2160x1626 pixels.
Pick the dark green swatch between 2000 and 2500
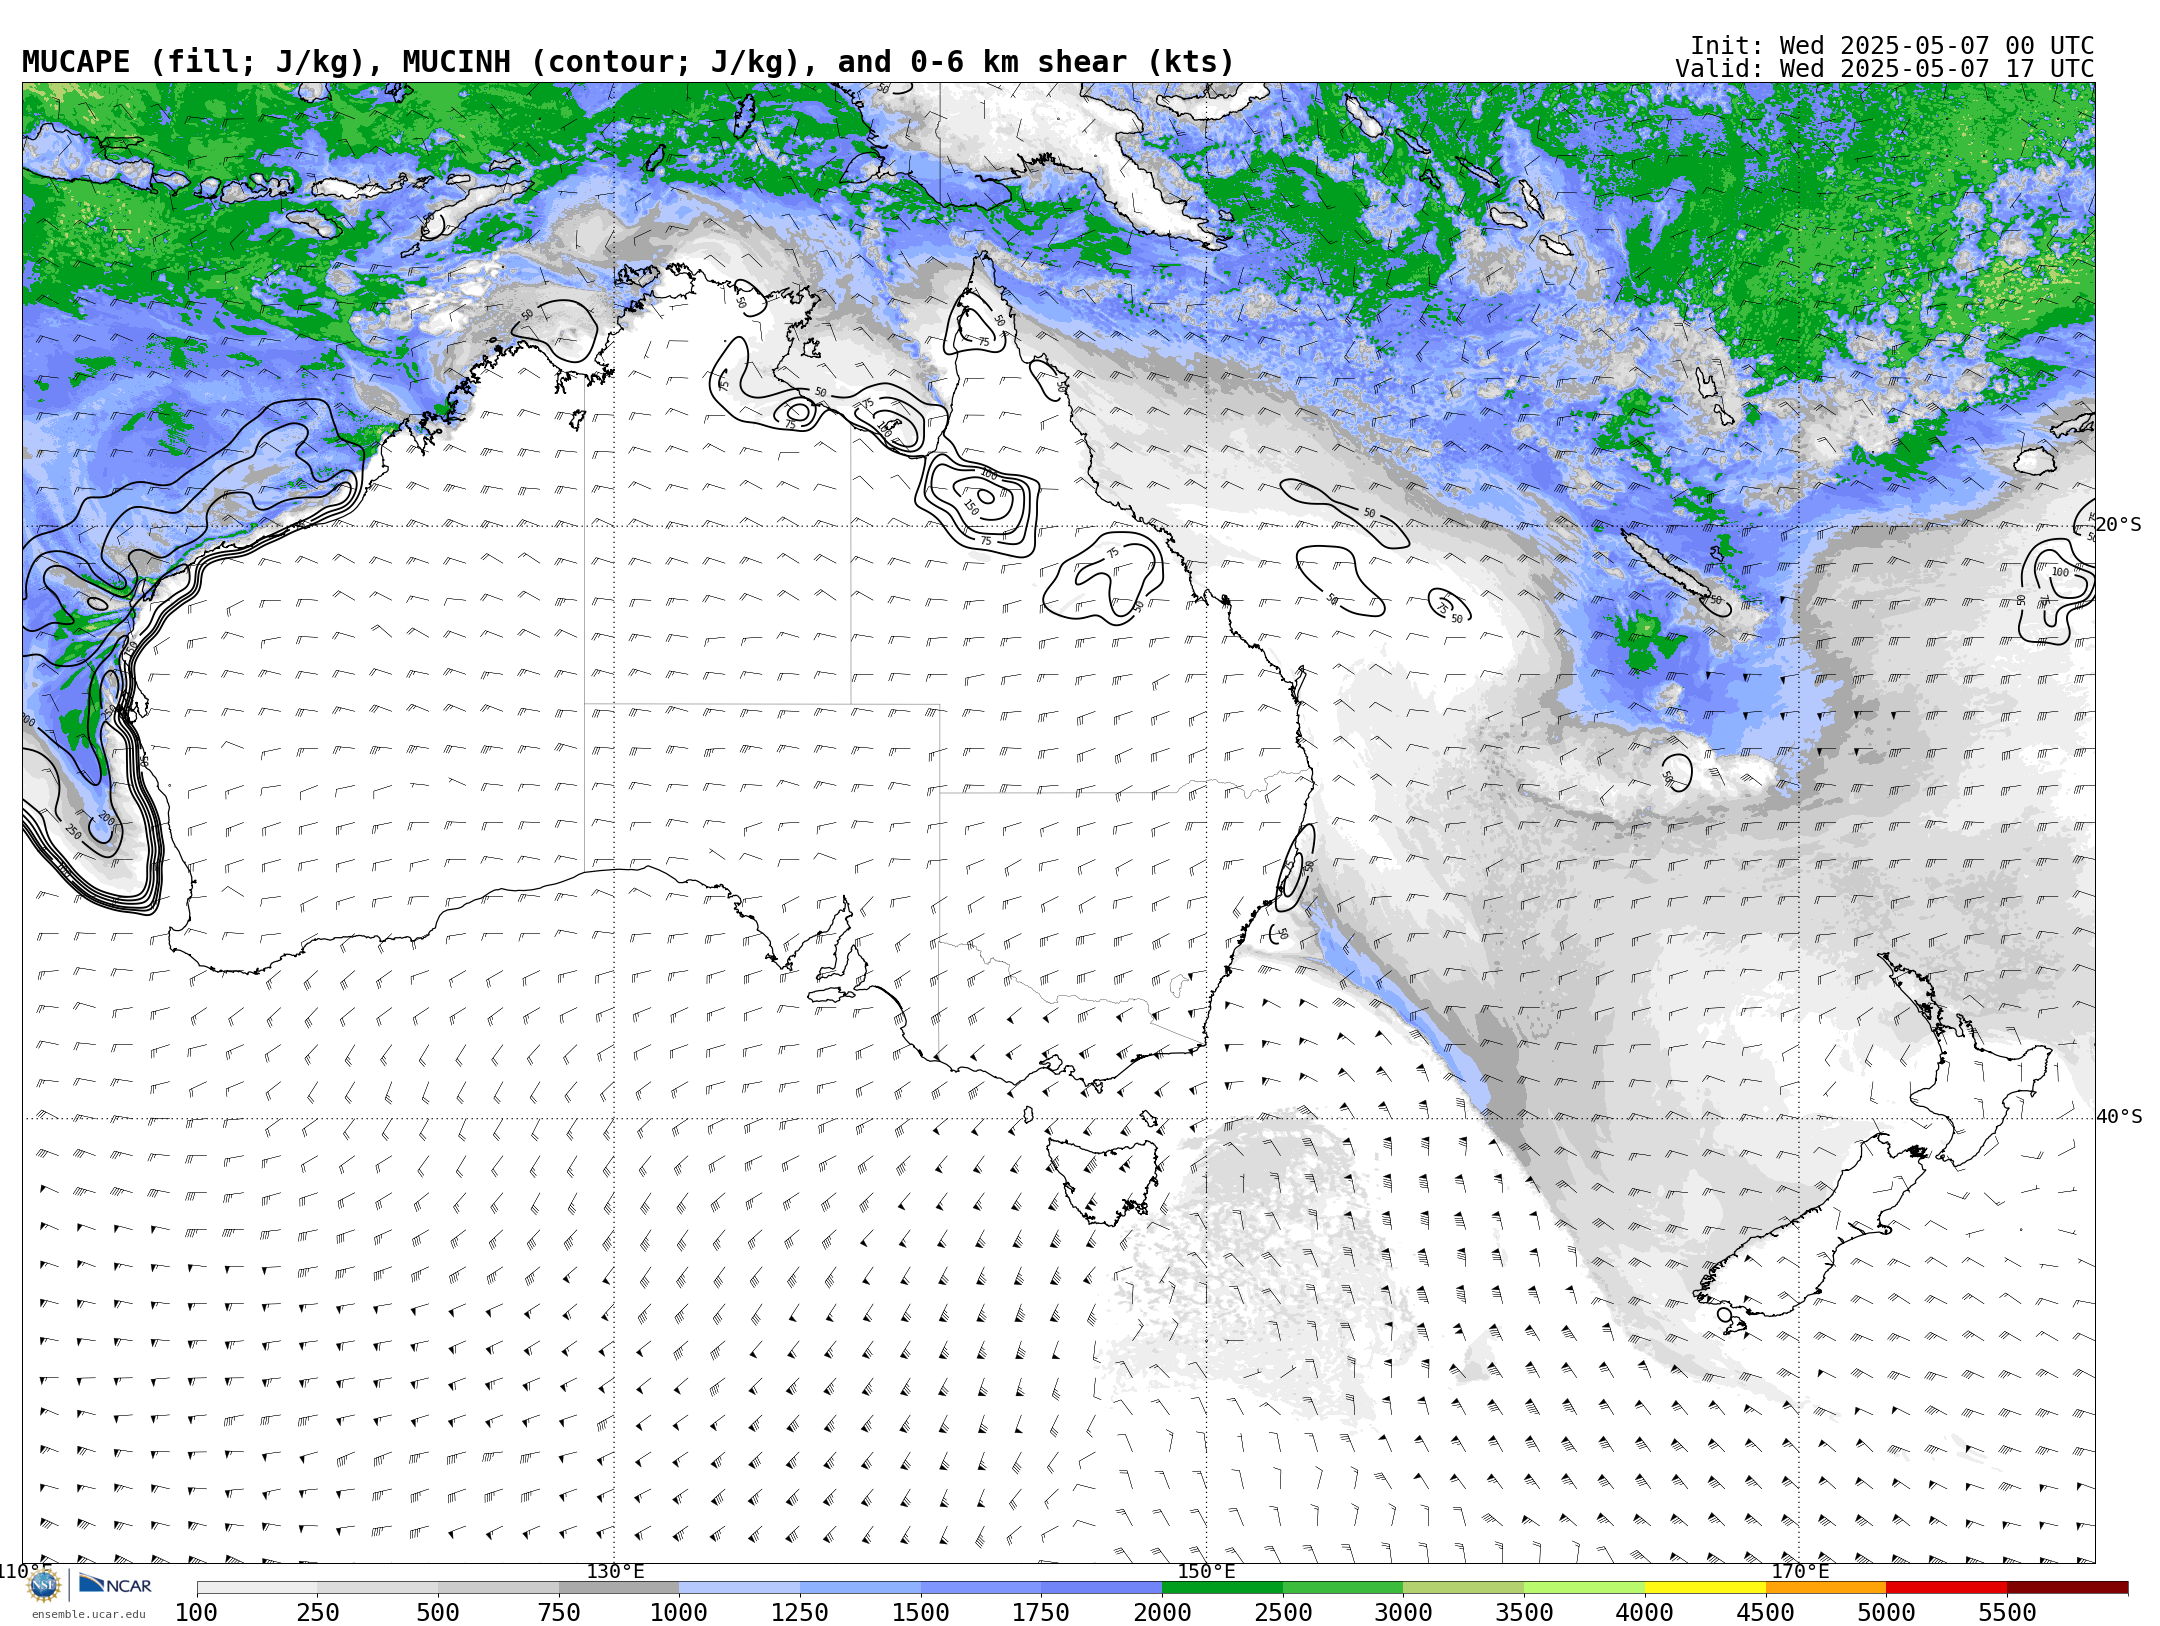pos(1222,1588)
